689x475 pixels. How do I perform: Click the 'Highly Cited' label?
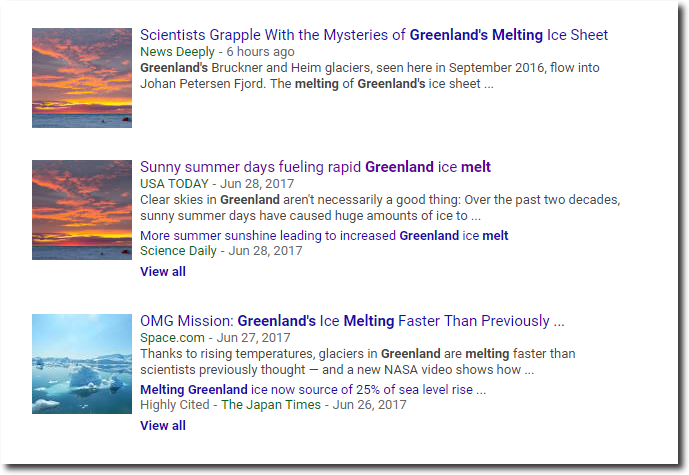click(175, 405)
